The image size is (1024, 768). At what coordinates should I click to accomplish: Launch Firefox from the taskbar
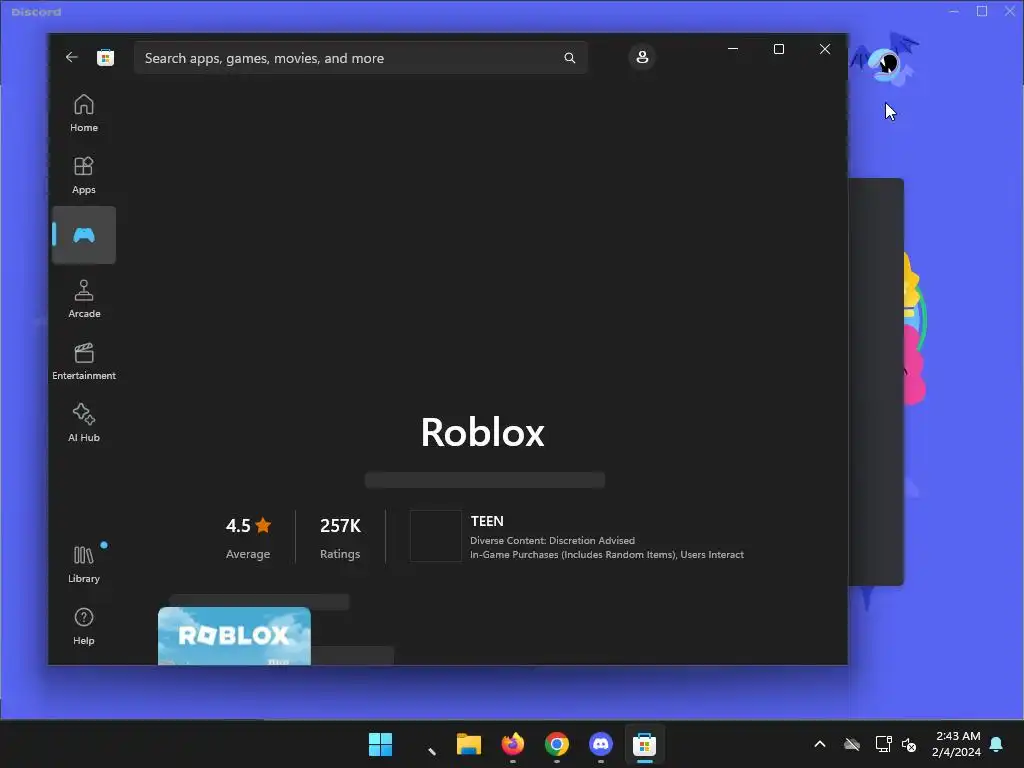[x=513, y=744]
